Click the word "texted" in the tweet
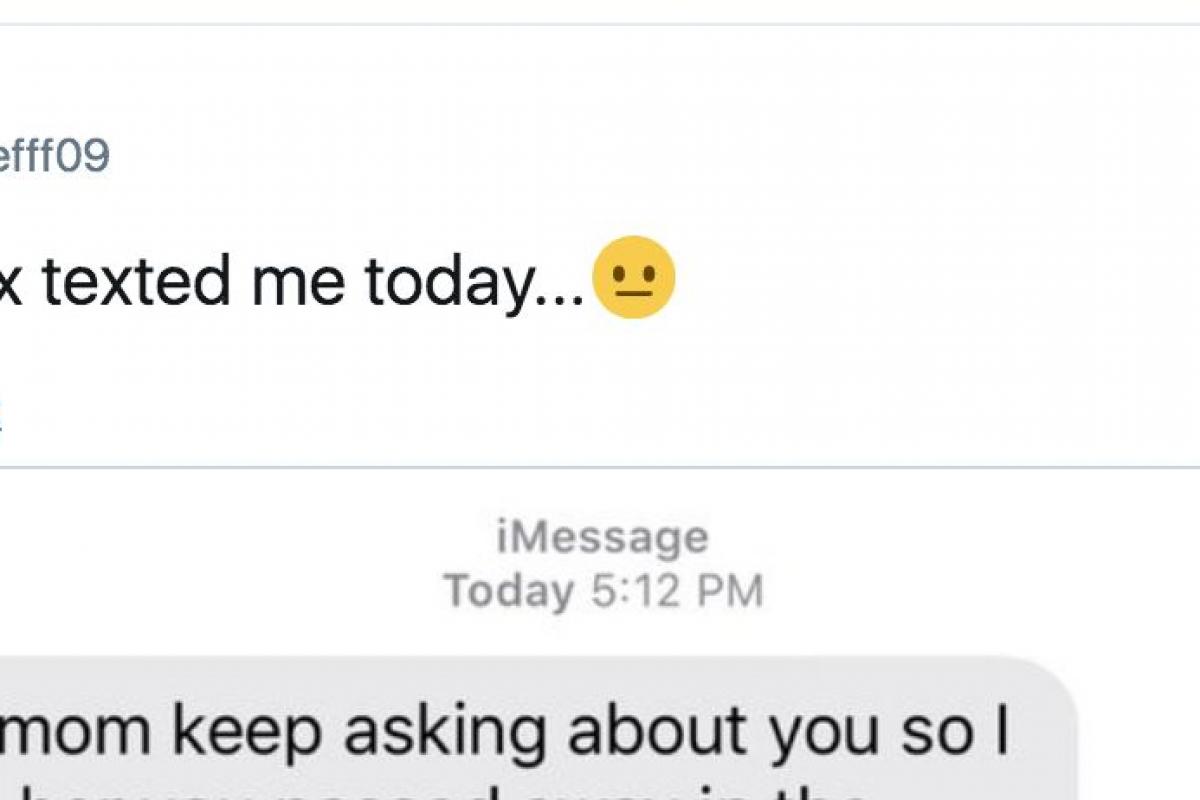This screenshot has height=800, width=1200. click(140, 281)
